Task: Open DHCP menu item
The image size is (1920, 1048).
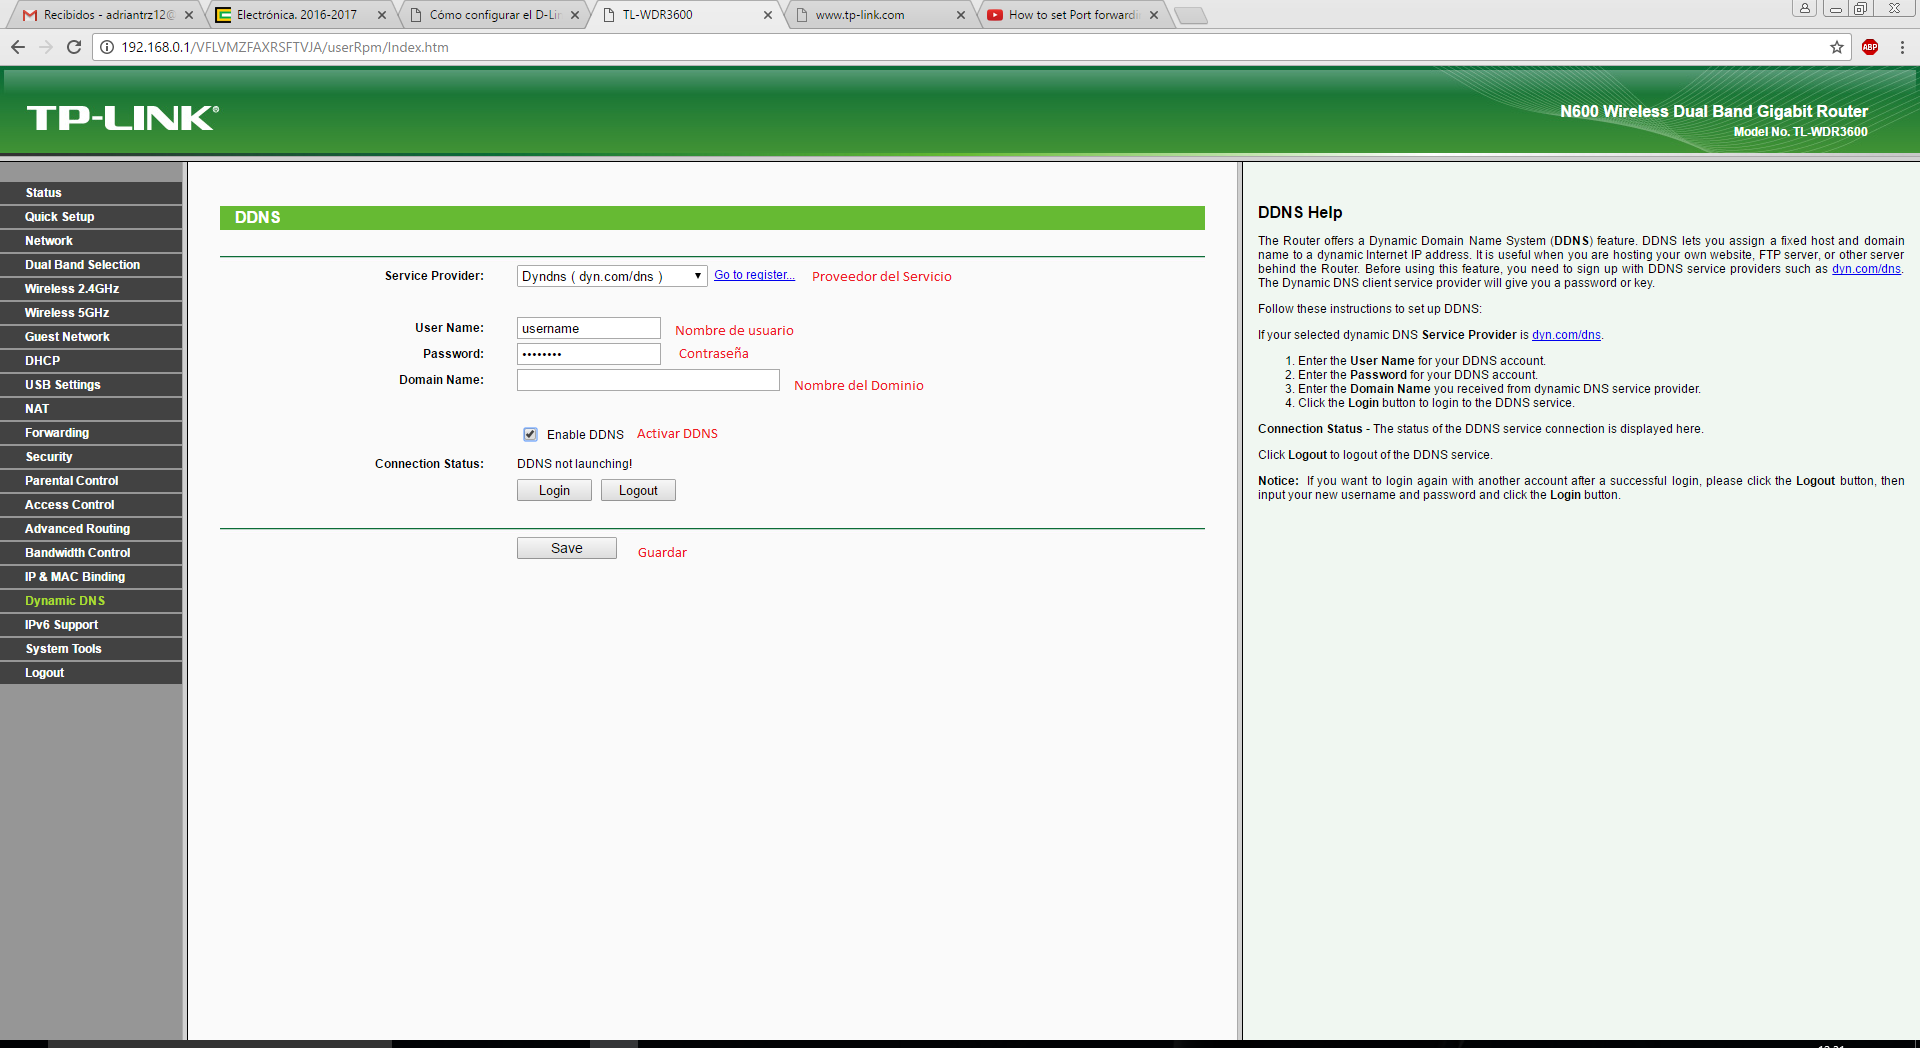Action: click(x=91, y=361)
